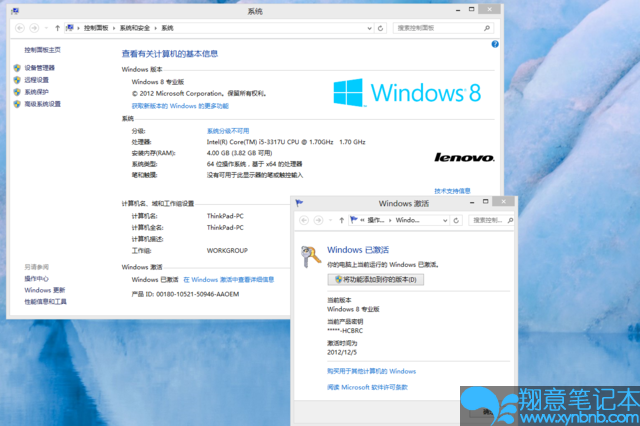Click shield icon beside 设备管理器
The width and height of the screenshot is (640, 426).
(17, 68)
